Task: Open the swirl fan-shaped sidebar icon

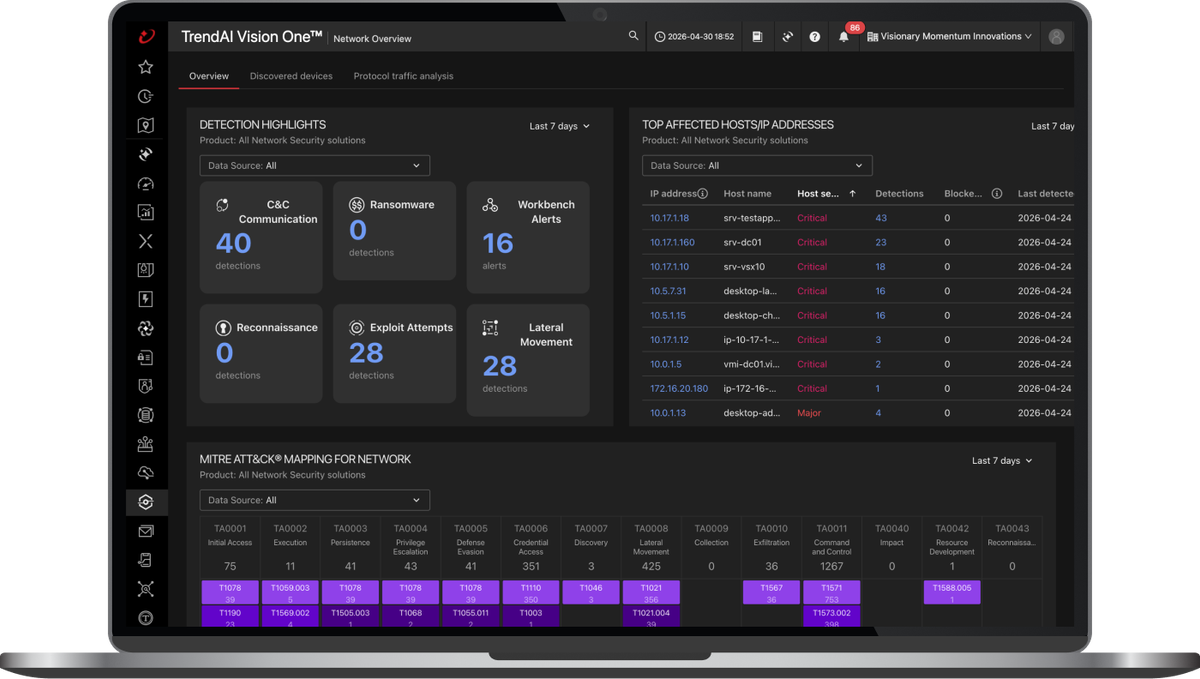Action: [146, 328]
